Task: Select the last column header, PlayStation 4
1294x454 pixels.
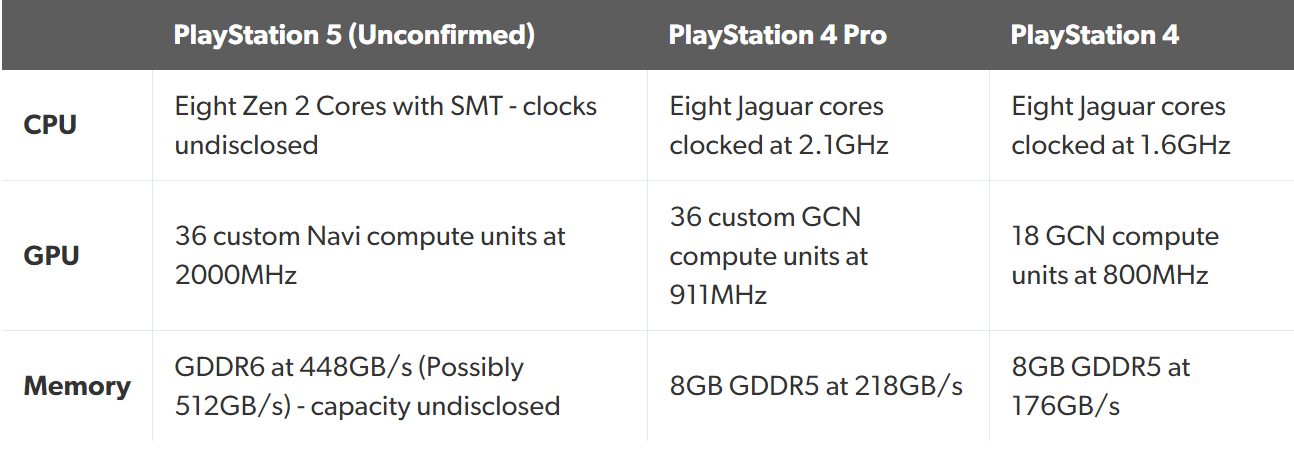Action: (1094, 35)
